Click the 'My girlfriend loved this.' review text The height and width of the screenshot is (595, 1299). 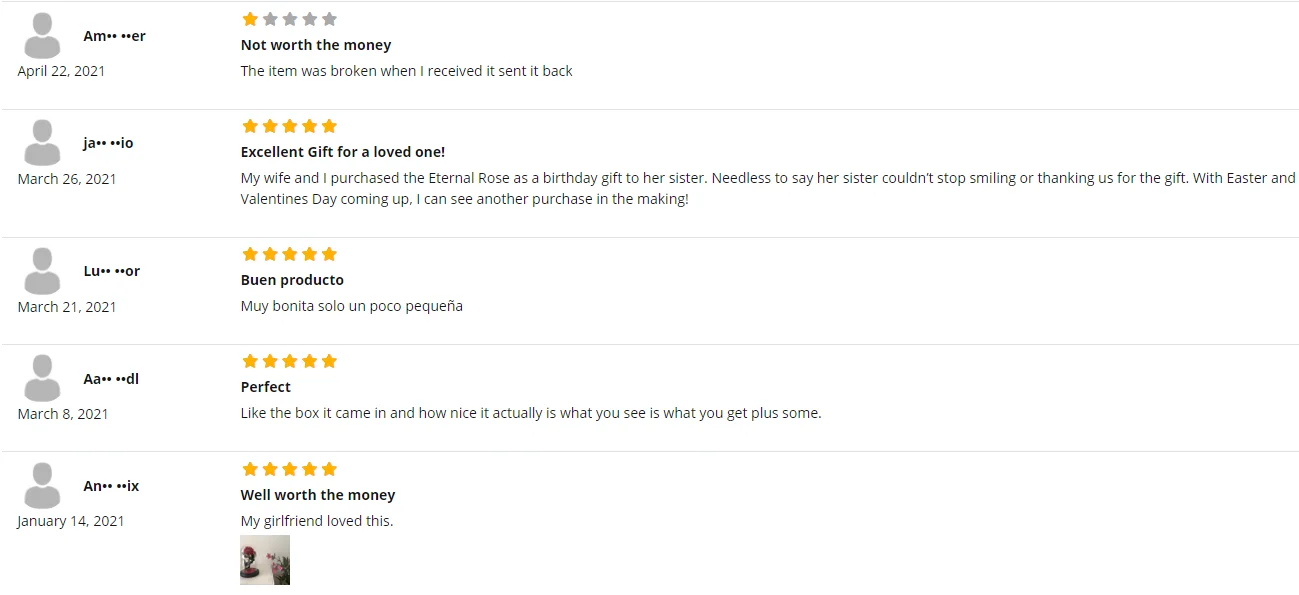pyautogui.click(x=317, y=521)
